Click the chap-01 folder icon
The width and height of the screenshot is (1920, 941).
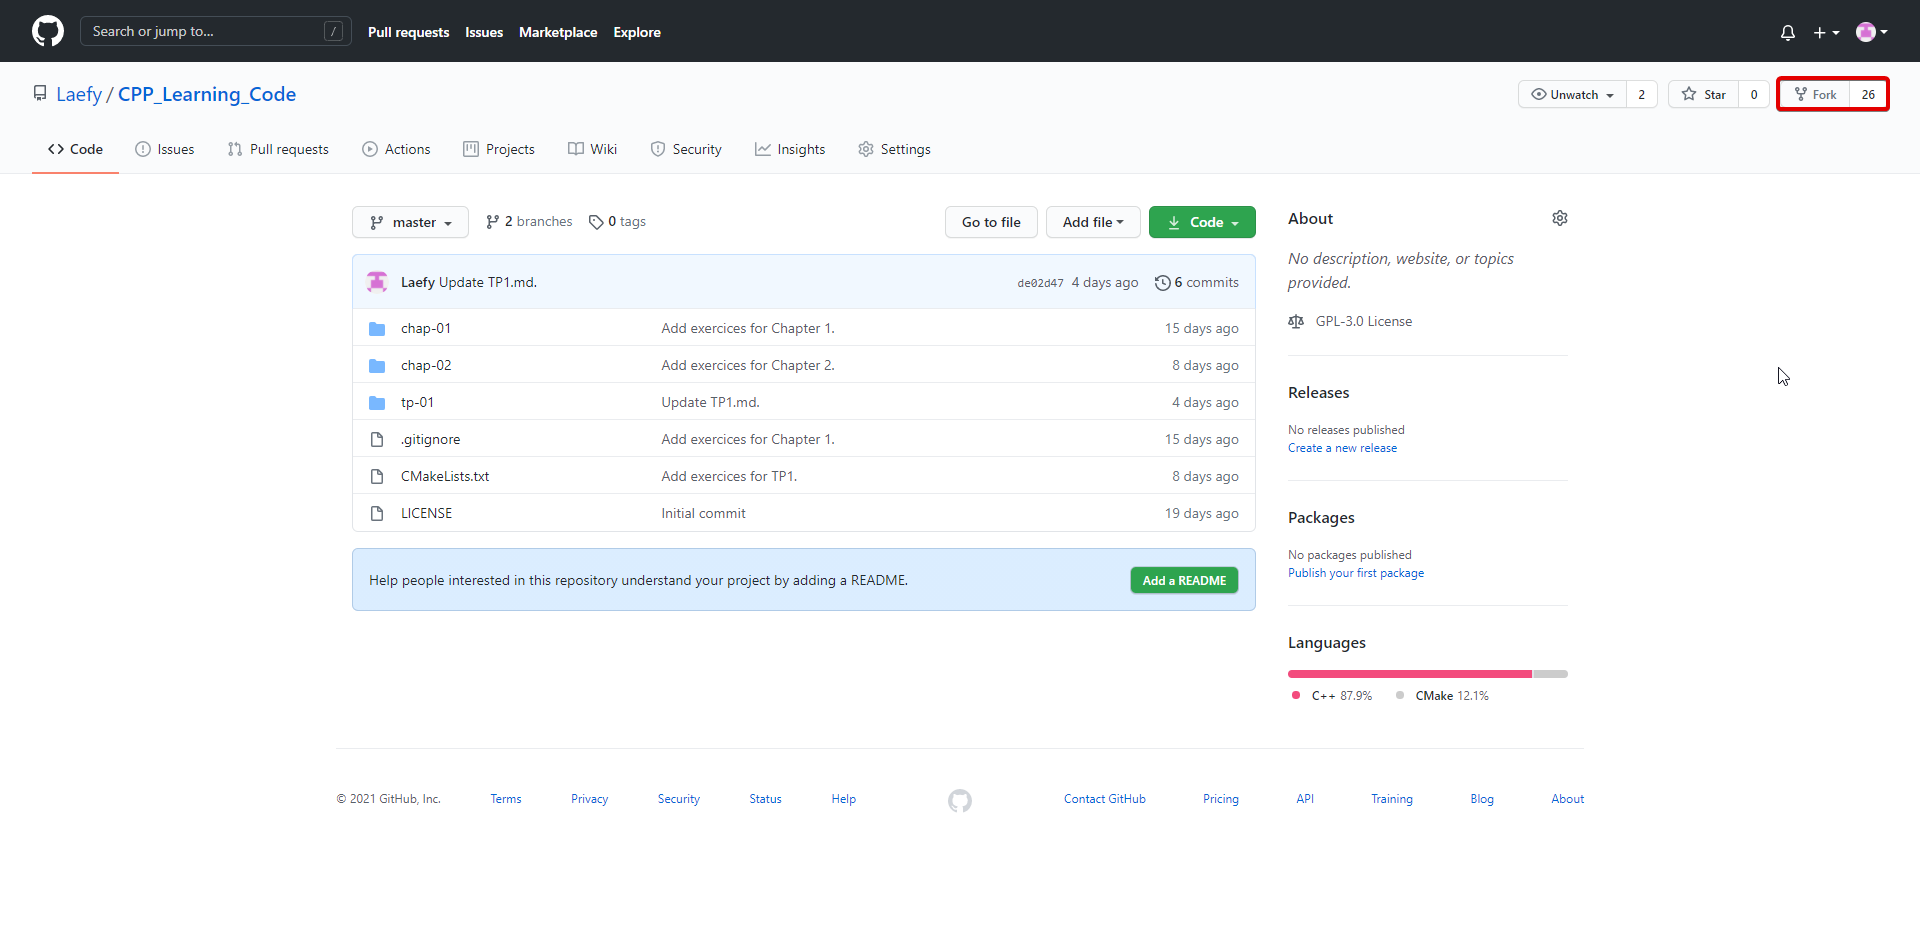[x=377, y=328]
